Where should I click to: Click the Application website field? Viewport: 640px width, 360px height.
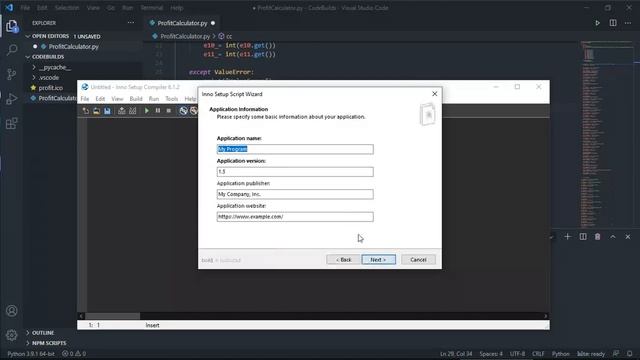point(295,217)
